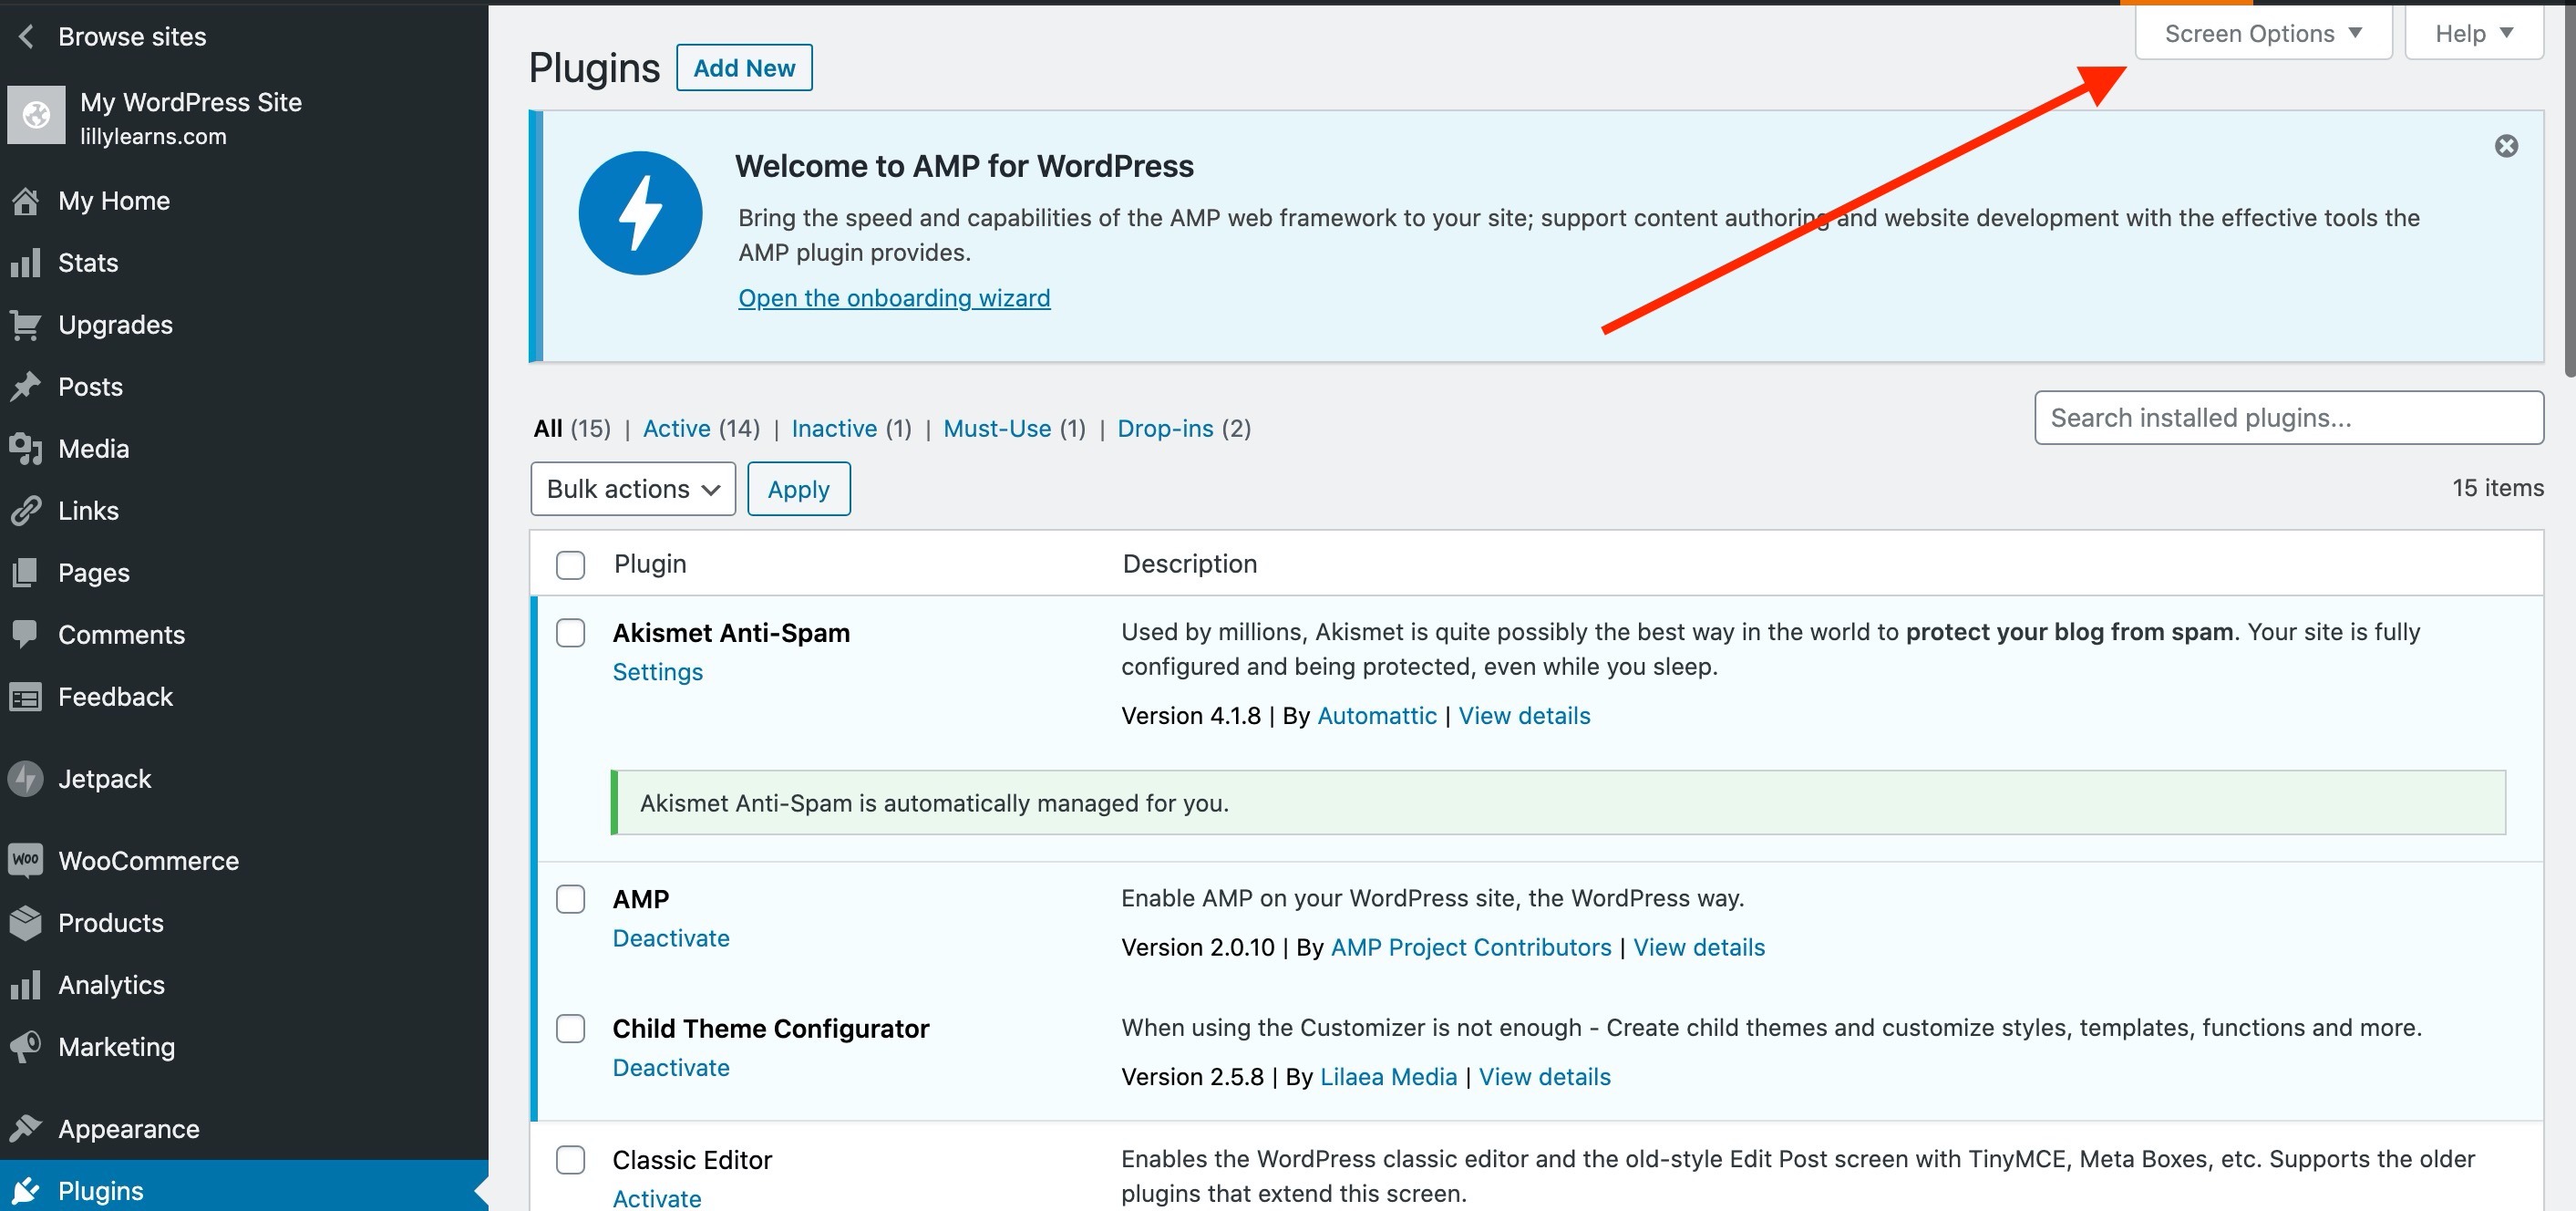
Task: Click the My Home house icon
Action: click(26, 201)
